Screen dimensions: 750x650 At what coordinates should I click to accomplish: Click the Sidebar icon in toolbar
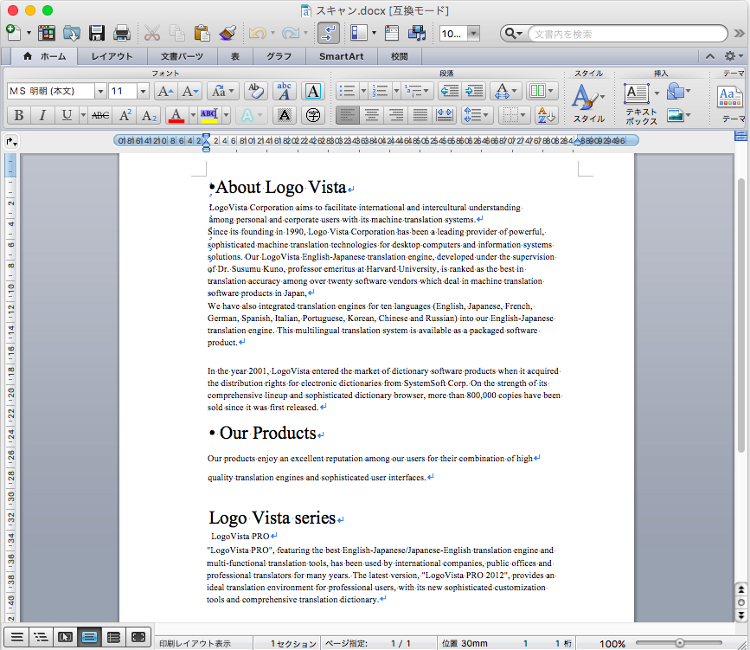click(x=358, y=33)
